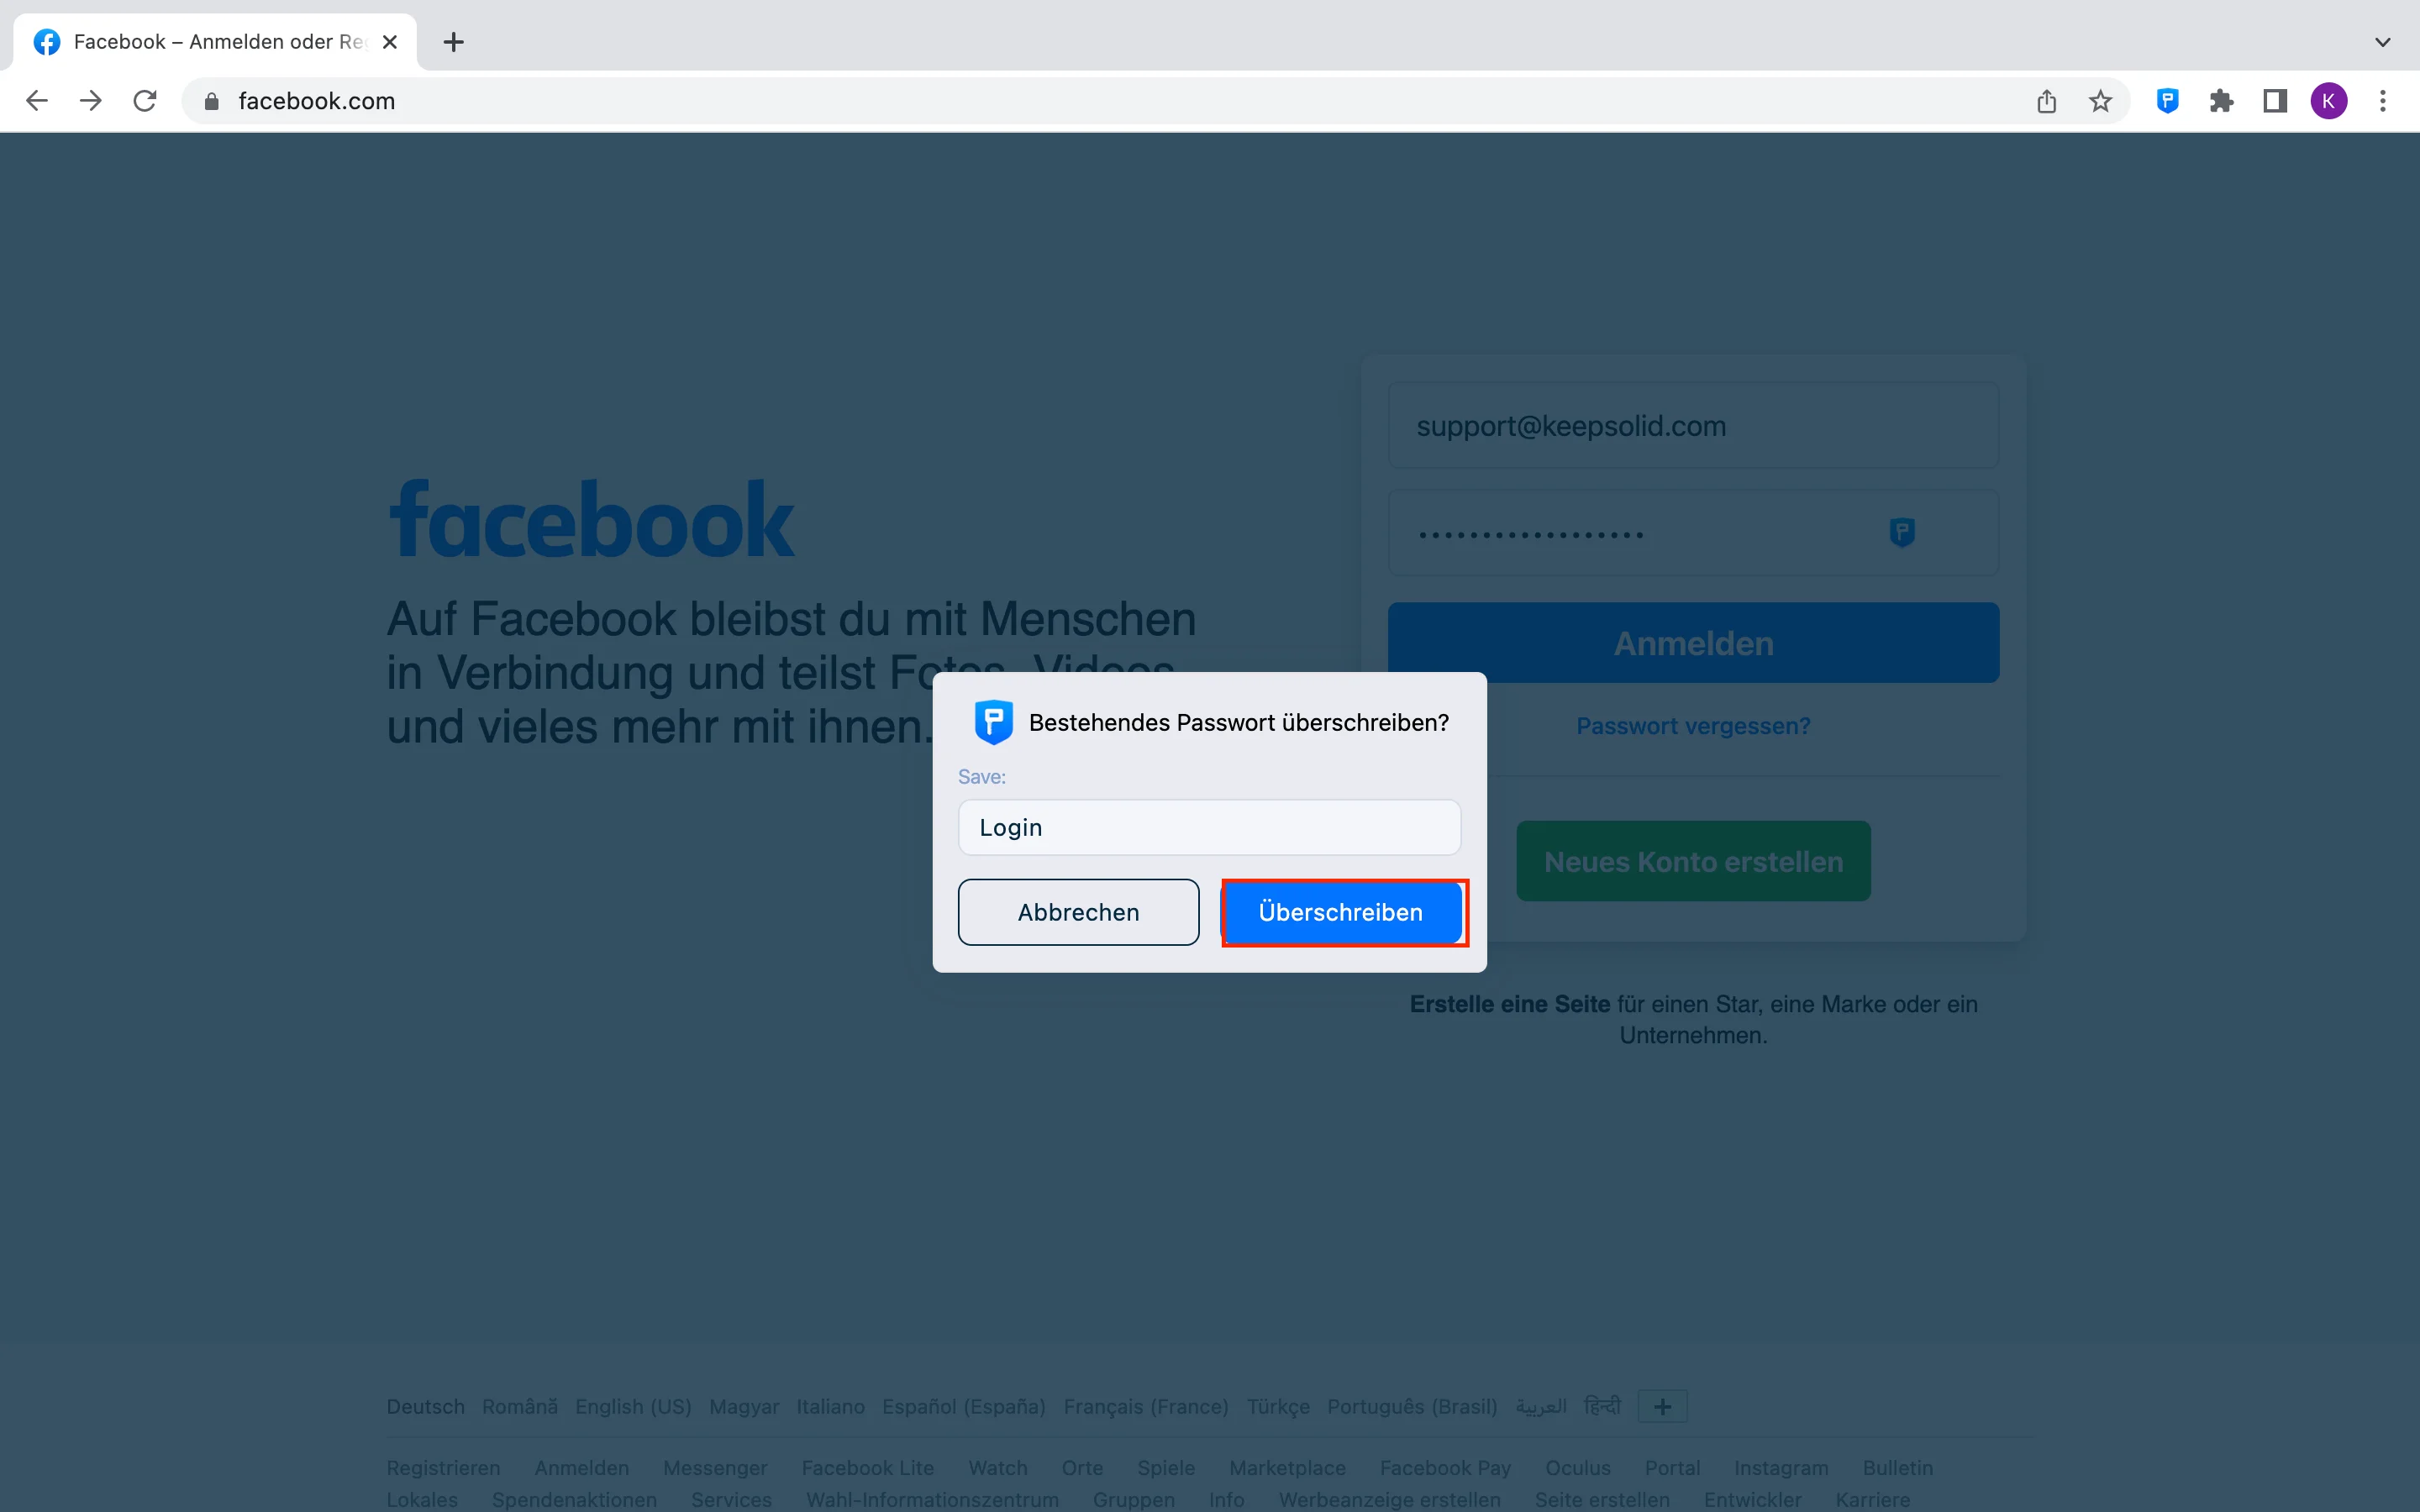This screenshot has width=2420, height=1512.
Task: Click the Passwarden extension icon in toolbar
Action: (2167, 101)
